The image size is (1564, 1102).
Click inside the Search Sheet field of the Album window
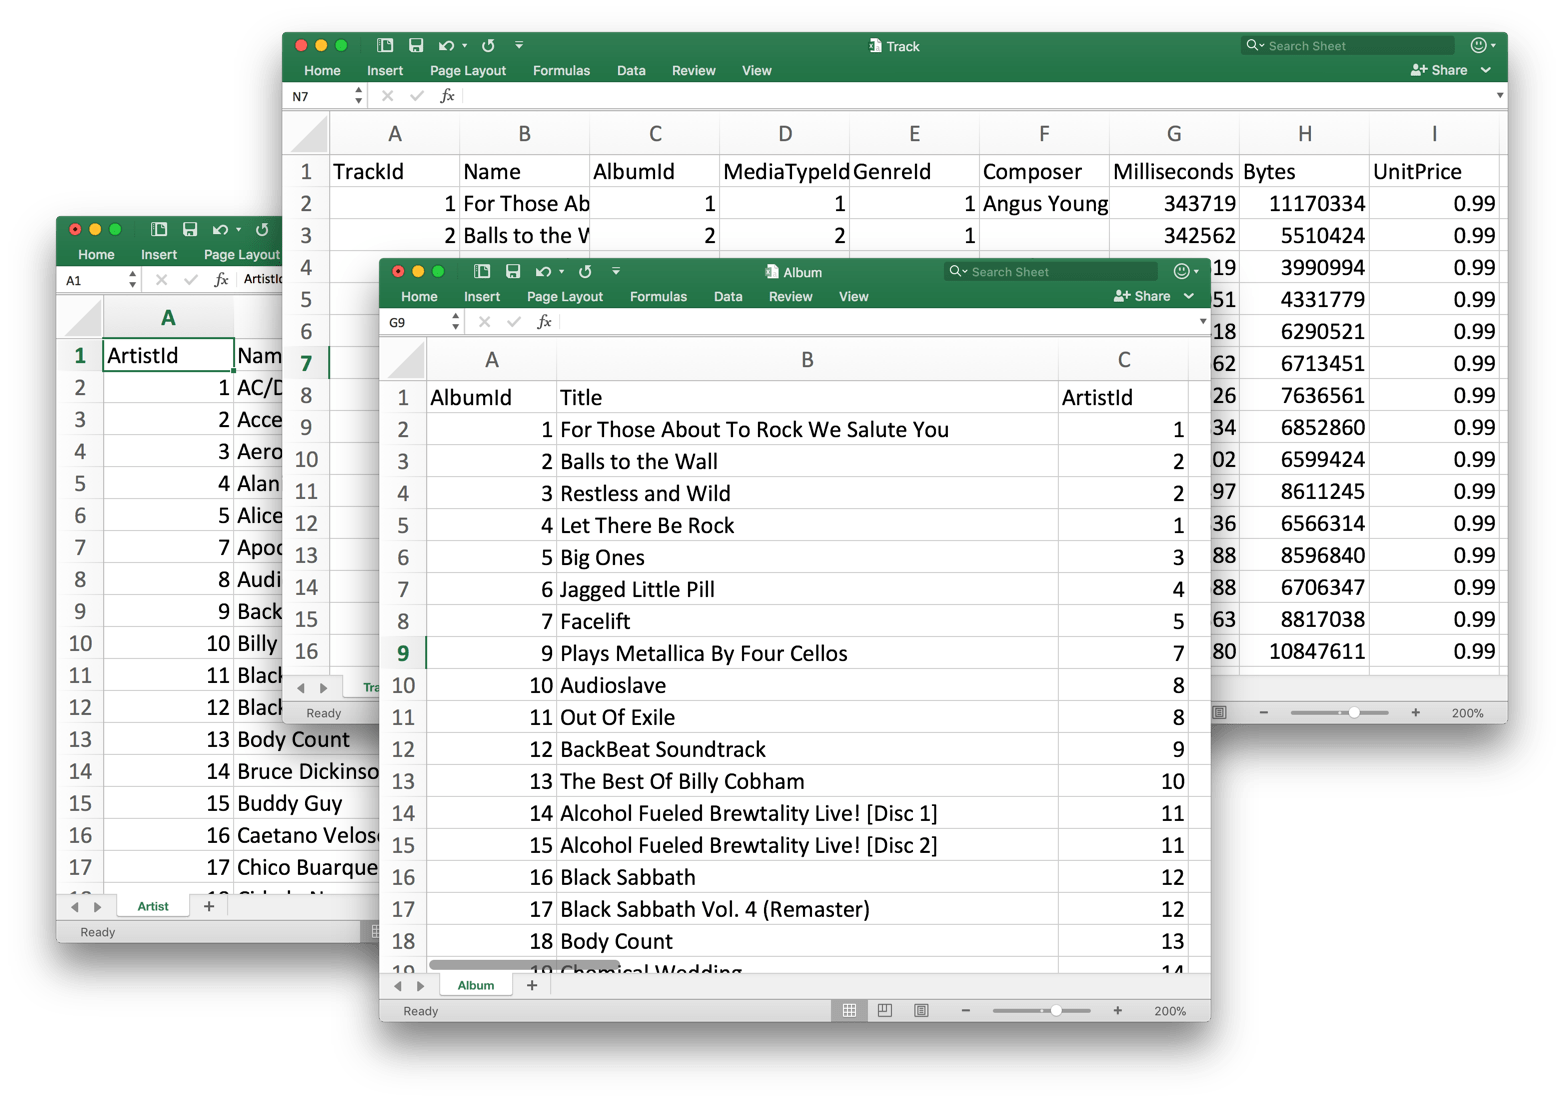pyautogui.click(x=1050, y=271)
